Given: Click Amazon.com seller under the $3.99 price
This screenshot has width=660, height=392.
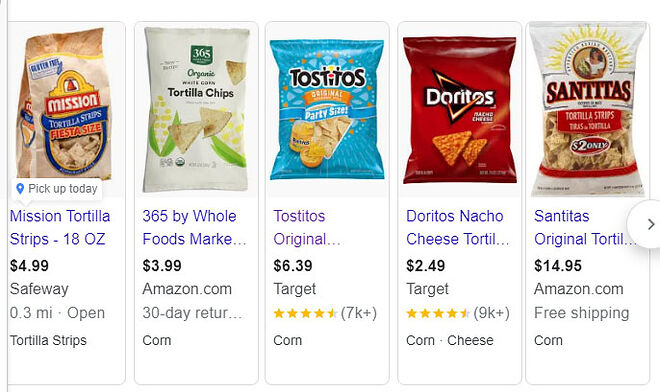Looking at the screenshot, I should tap(187, 289).
